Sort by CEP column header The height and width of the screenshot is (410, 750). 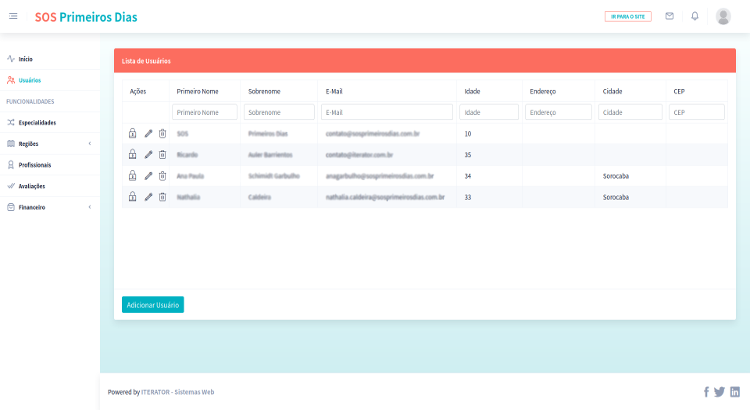tap(679, 91)
